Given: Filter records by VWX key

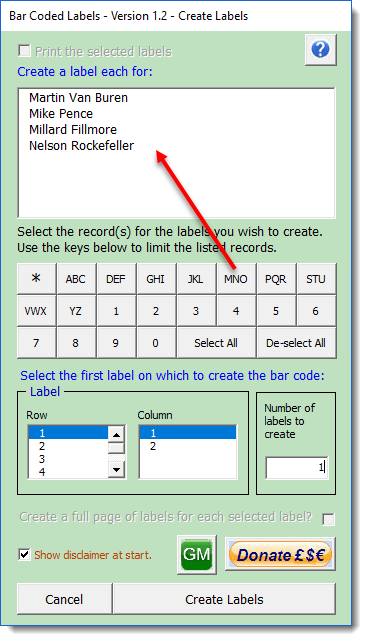Looking at the screenshot, I should click(36, 311).
